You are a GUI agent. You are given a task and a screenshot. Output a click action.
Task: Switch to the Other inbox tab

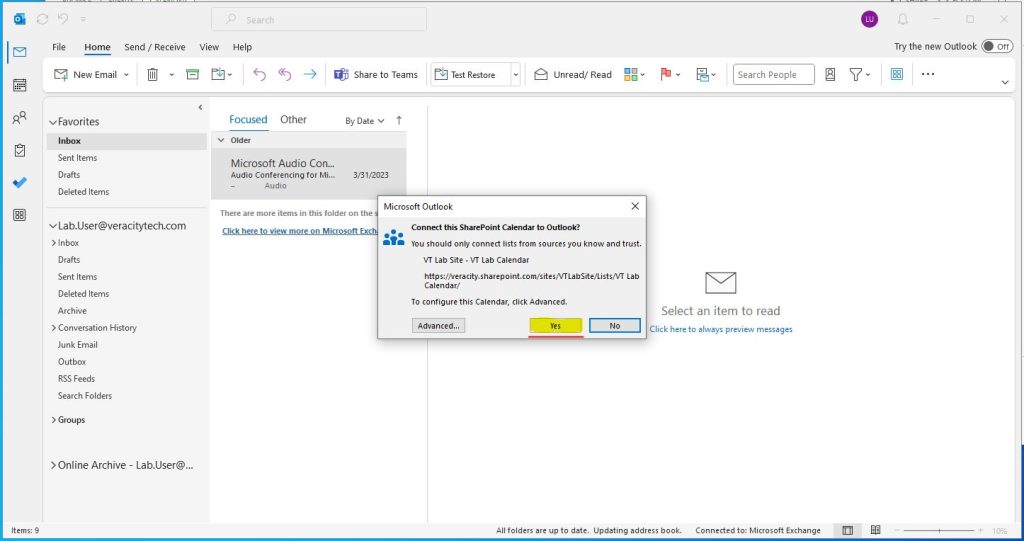293,119
